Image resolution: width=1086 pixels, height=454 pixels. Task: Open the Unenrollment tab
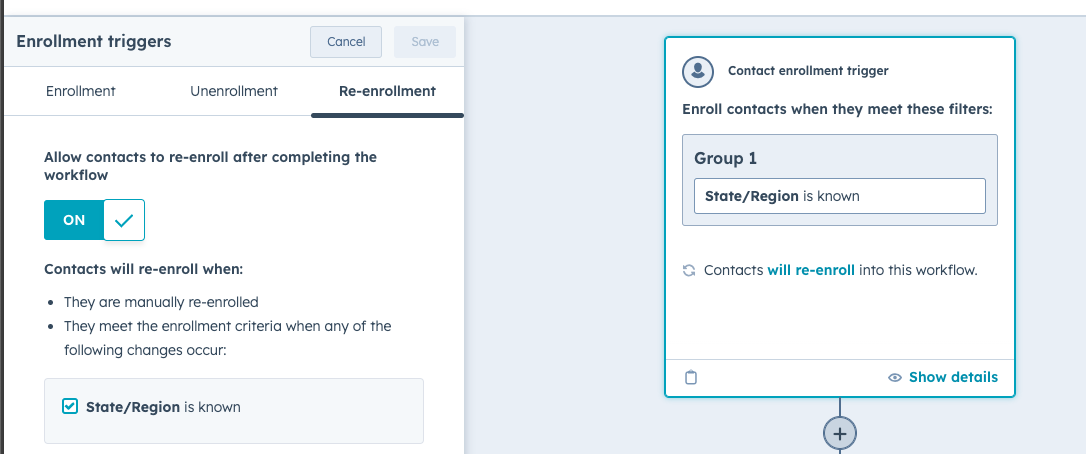click(x=234, y=91)
